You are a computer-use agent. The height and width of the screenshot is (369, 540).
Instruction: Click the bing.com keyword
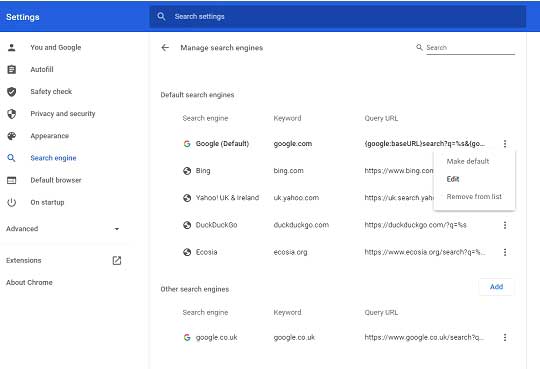(x=289, y=171)
